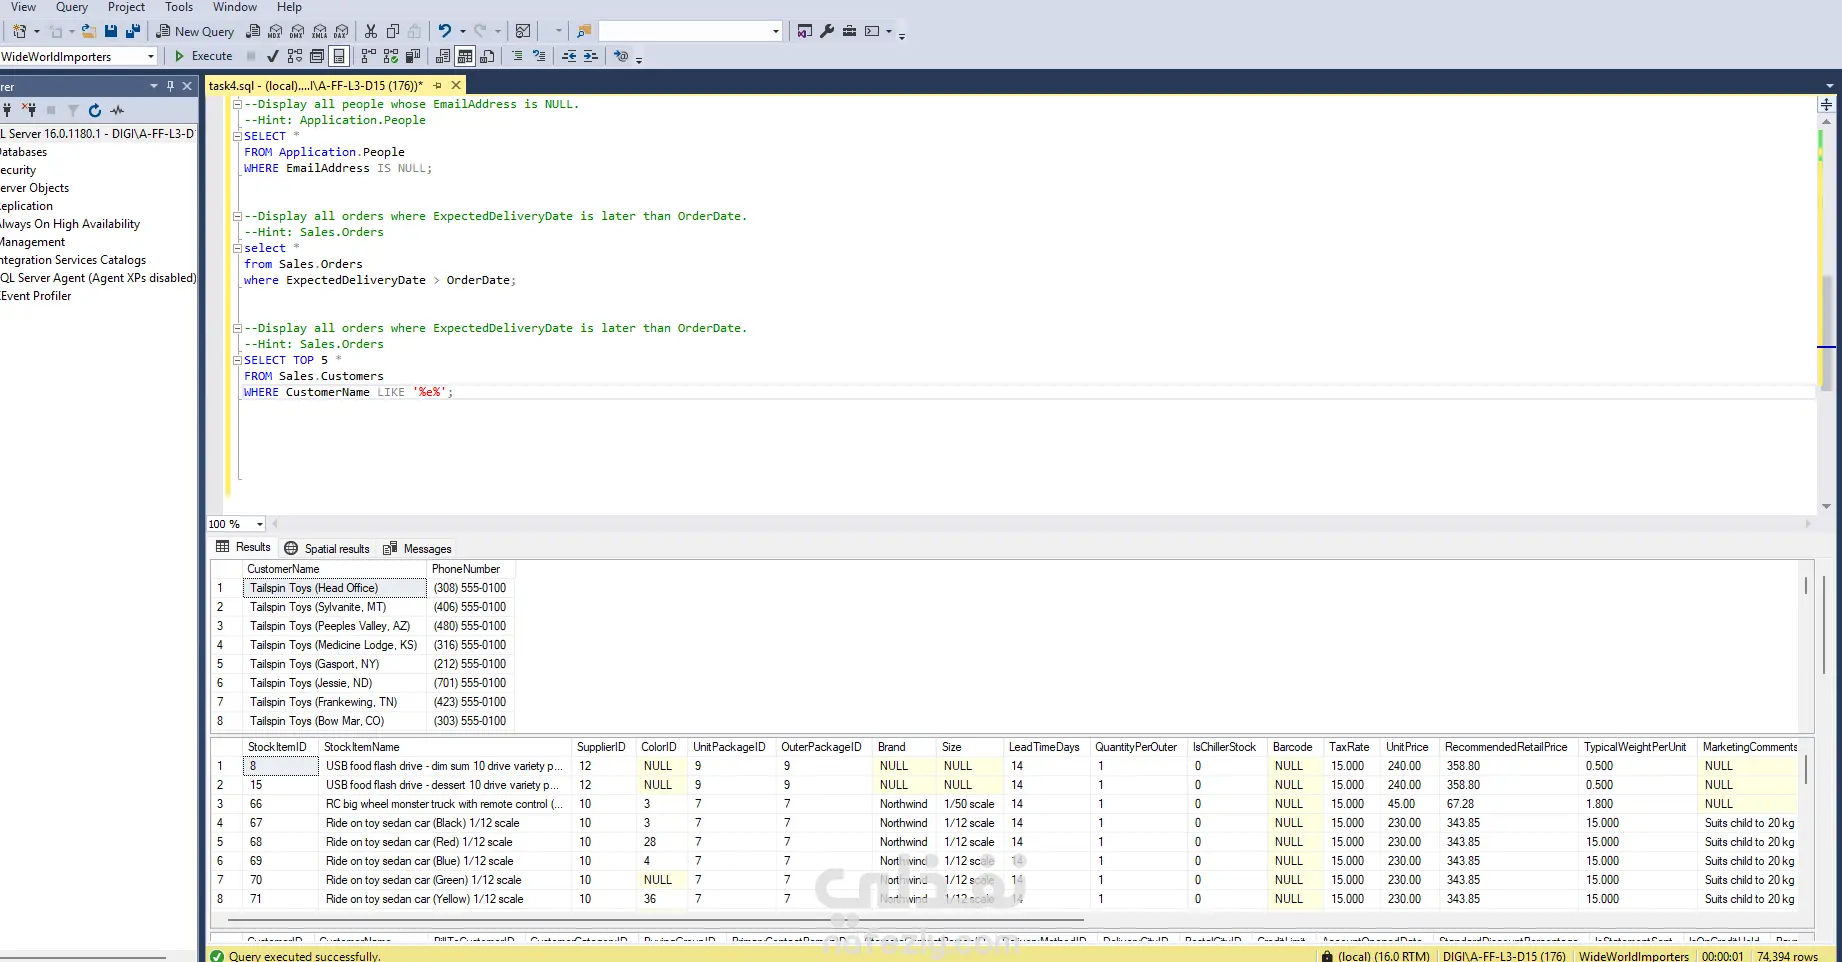The image size is (1842, 962).
Task: Open a new DMX query
Action: (297, 31)
